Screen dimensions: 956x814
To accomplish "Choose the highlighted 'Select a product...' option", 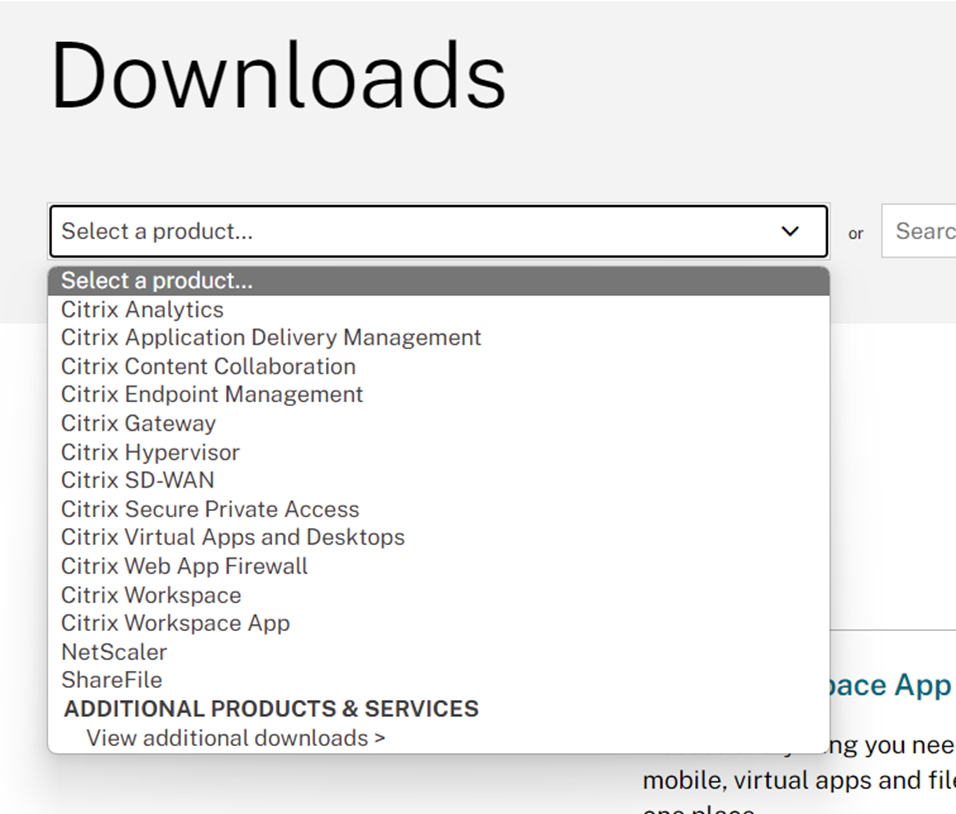I will [438, 281].
